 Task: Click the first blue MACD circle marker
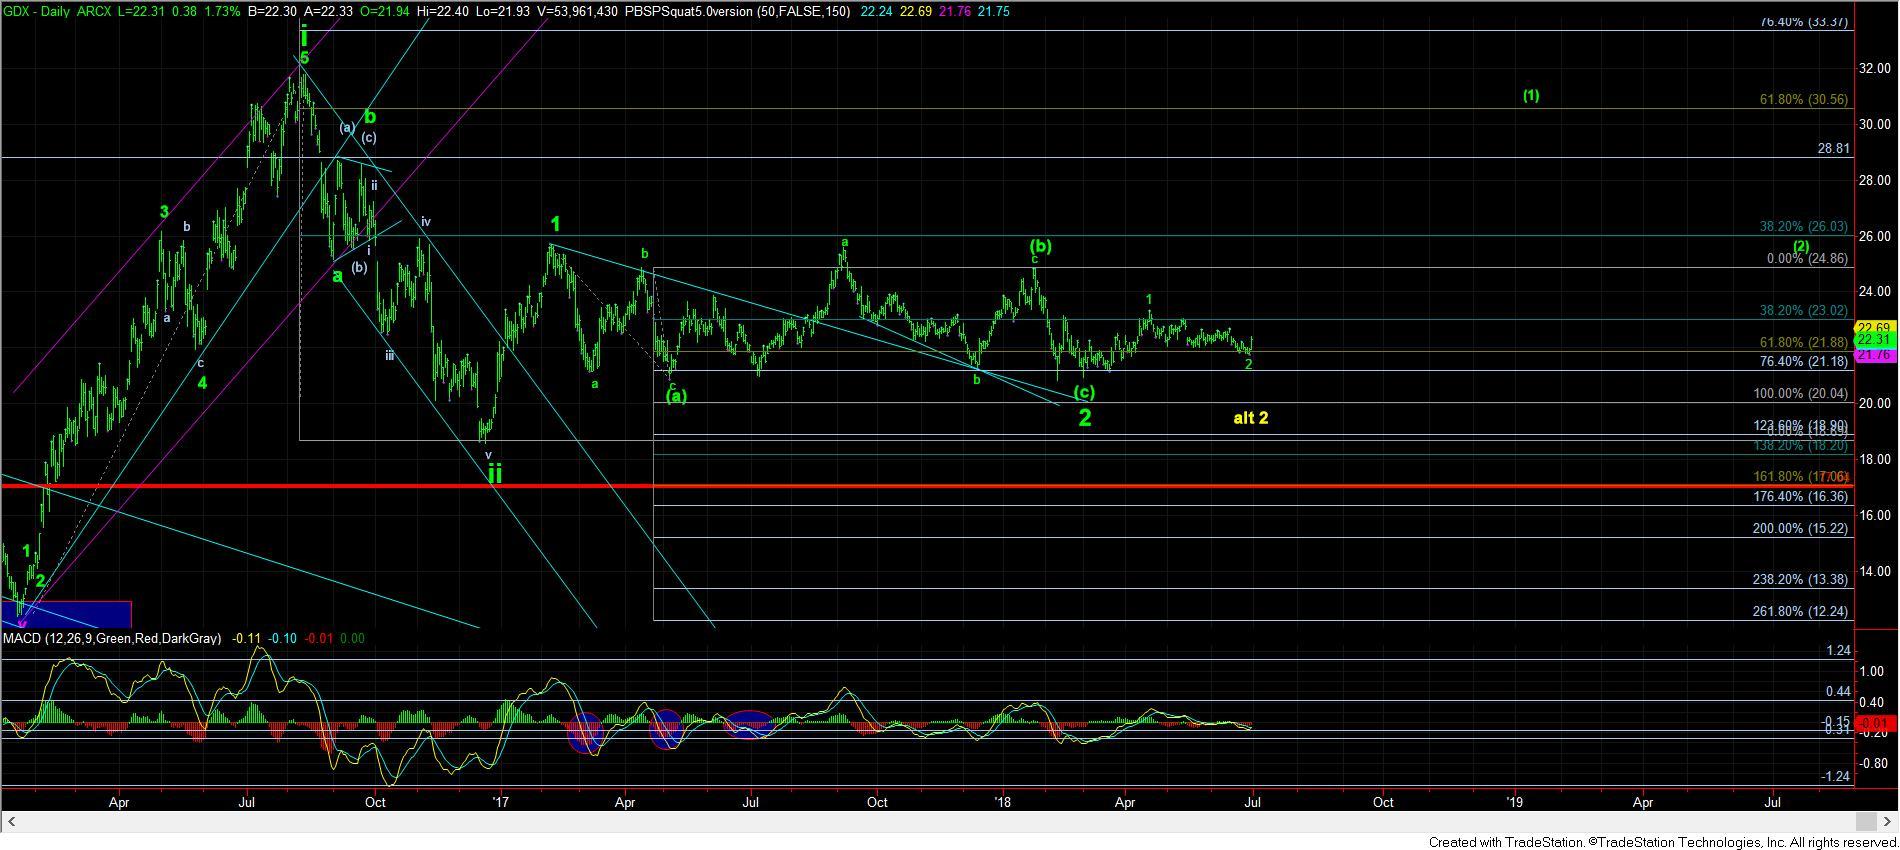pyautogui.click(x=583, y=732)
